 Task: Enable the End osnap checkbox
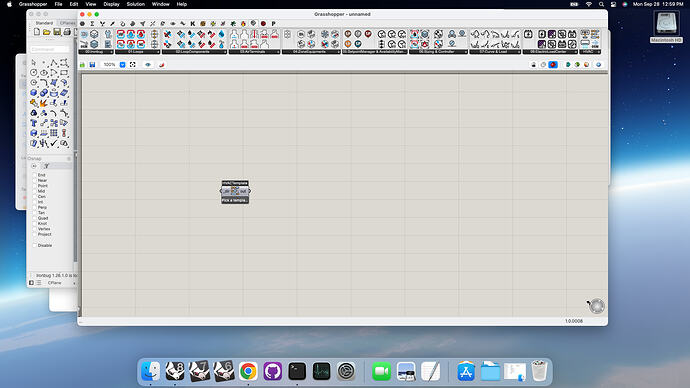34,175
